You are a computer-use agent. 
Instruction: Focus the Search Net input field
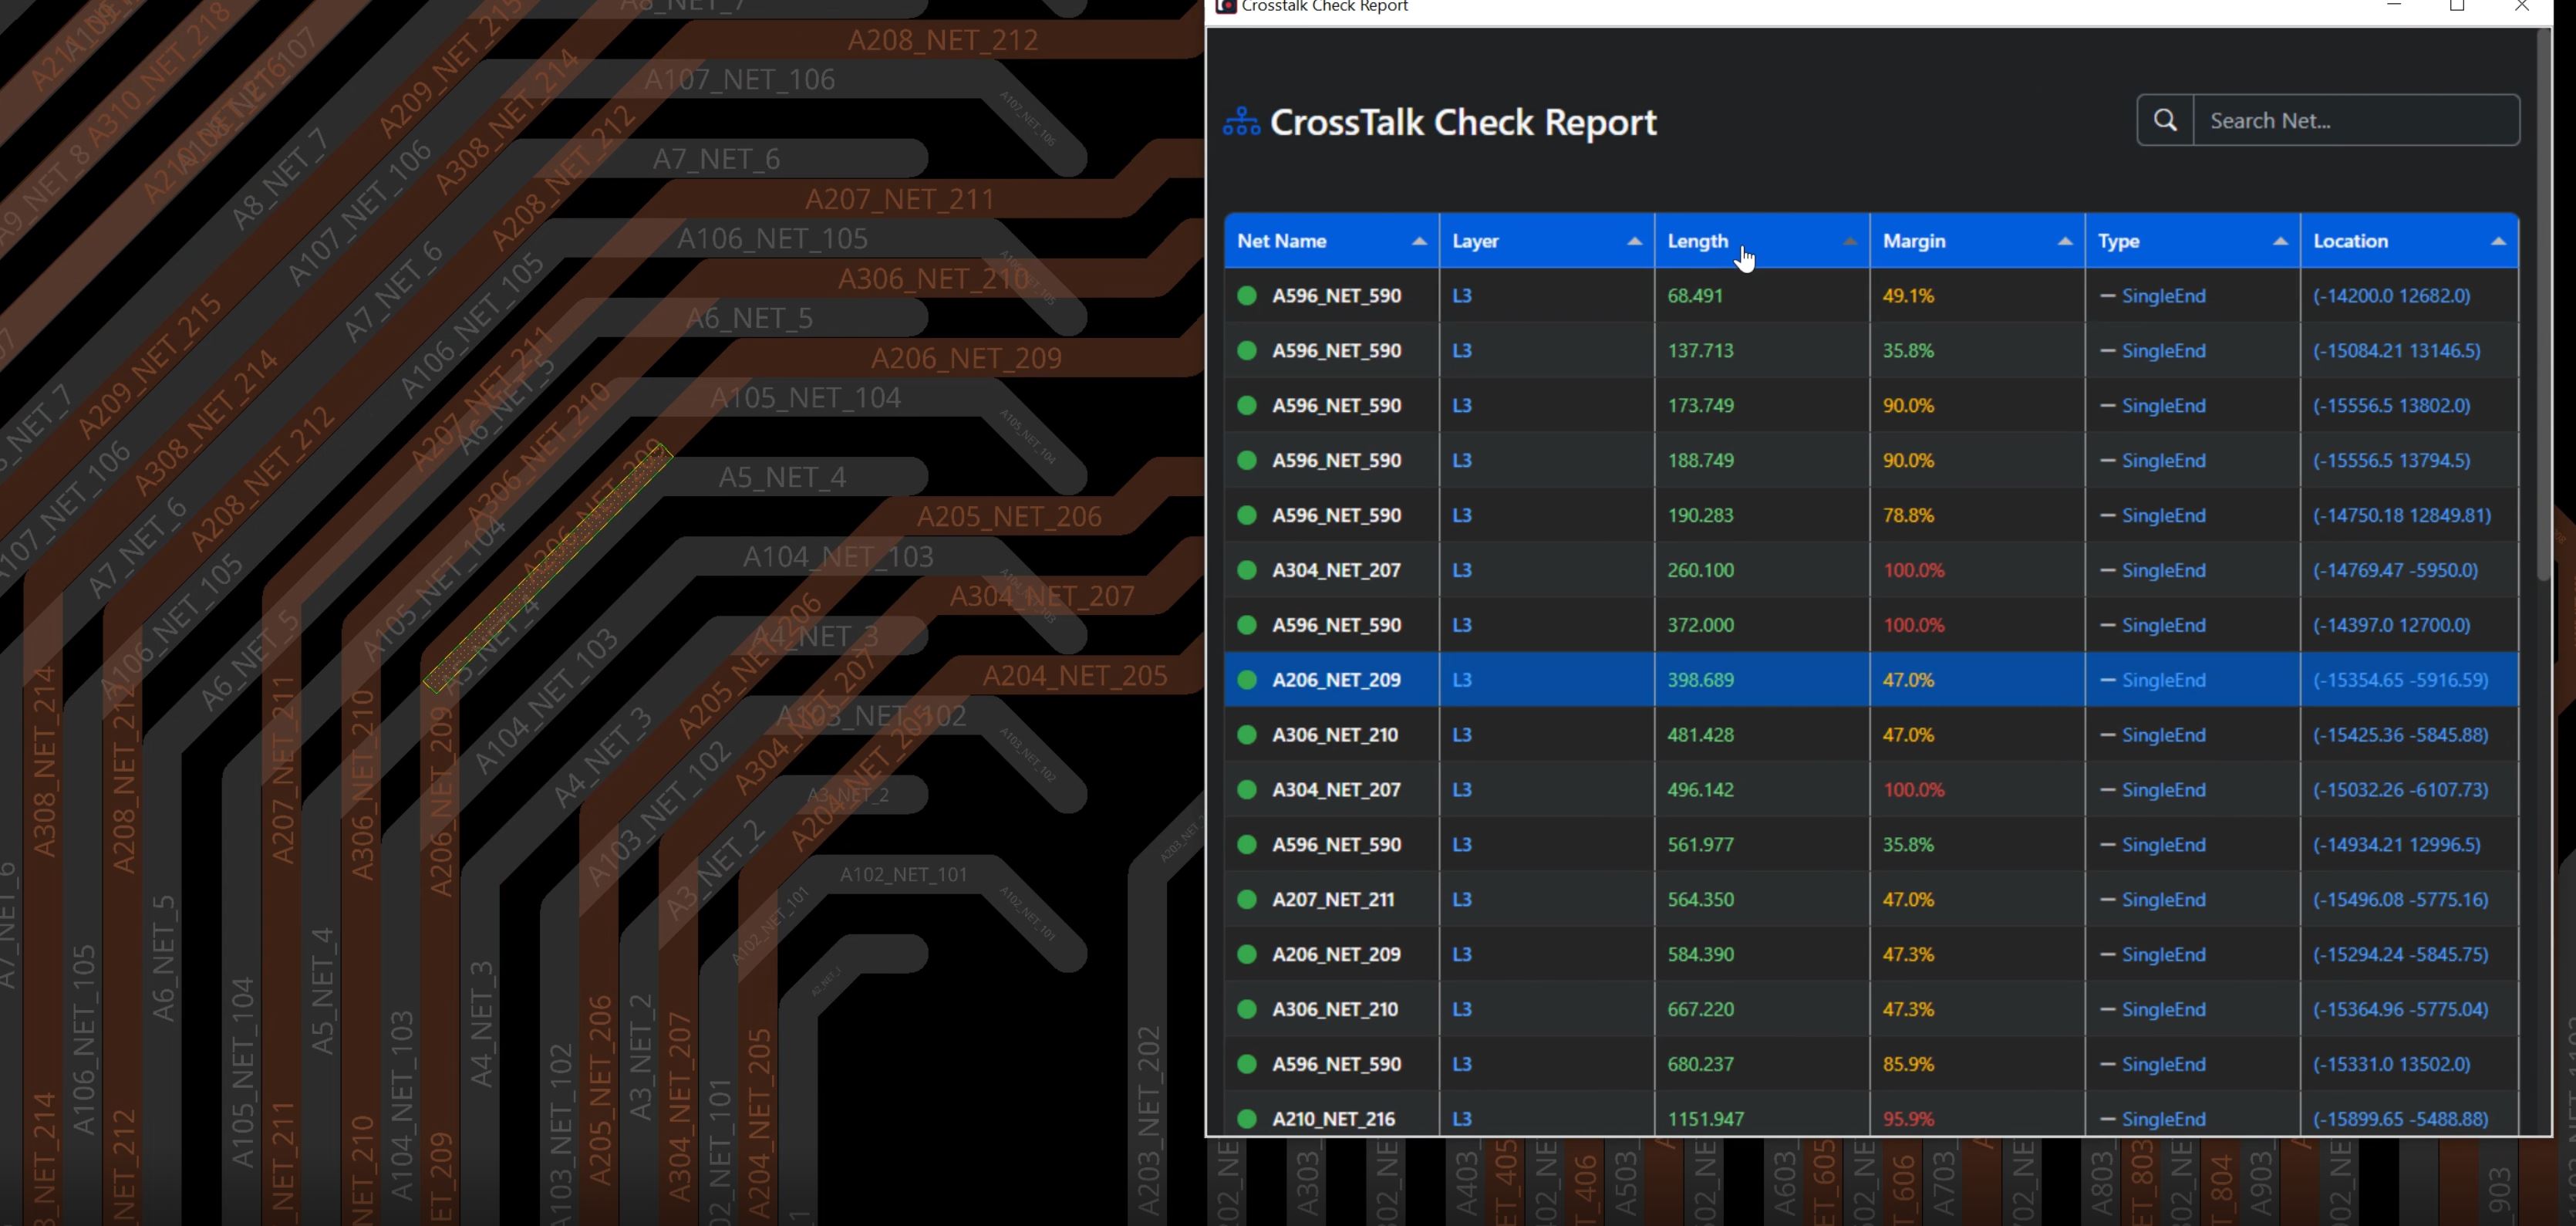pyautogui.click(x=2356, y=120)
